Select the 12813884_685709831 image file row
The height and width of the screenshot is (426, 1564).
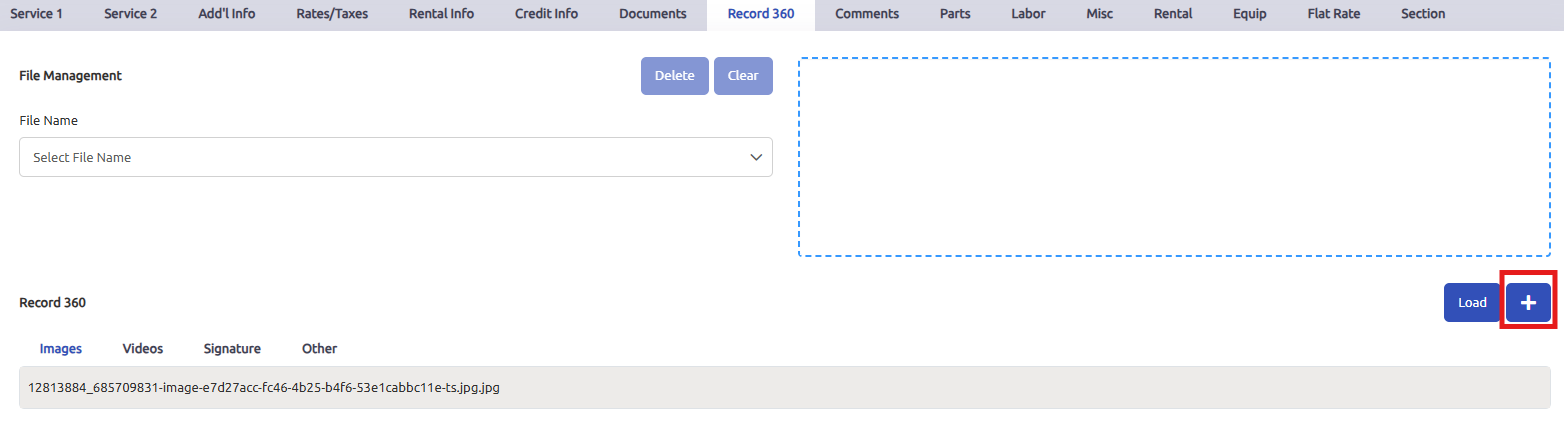(785, 387)
